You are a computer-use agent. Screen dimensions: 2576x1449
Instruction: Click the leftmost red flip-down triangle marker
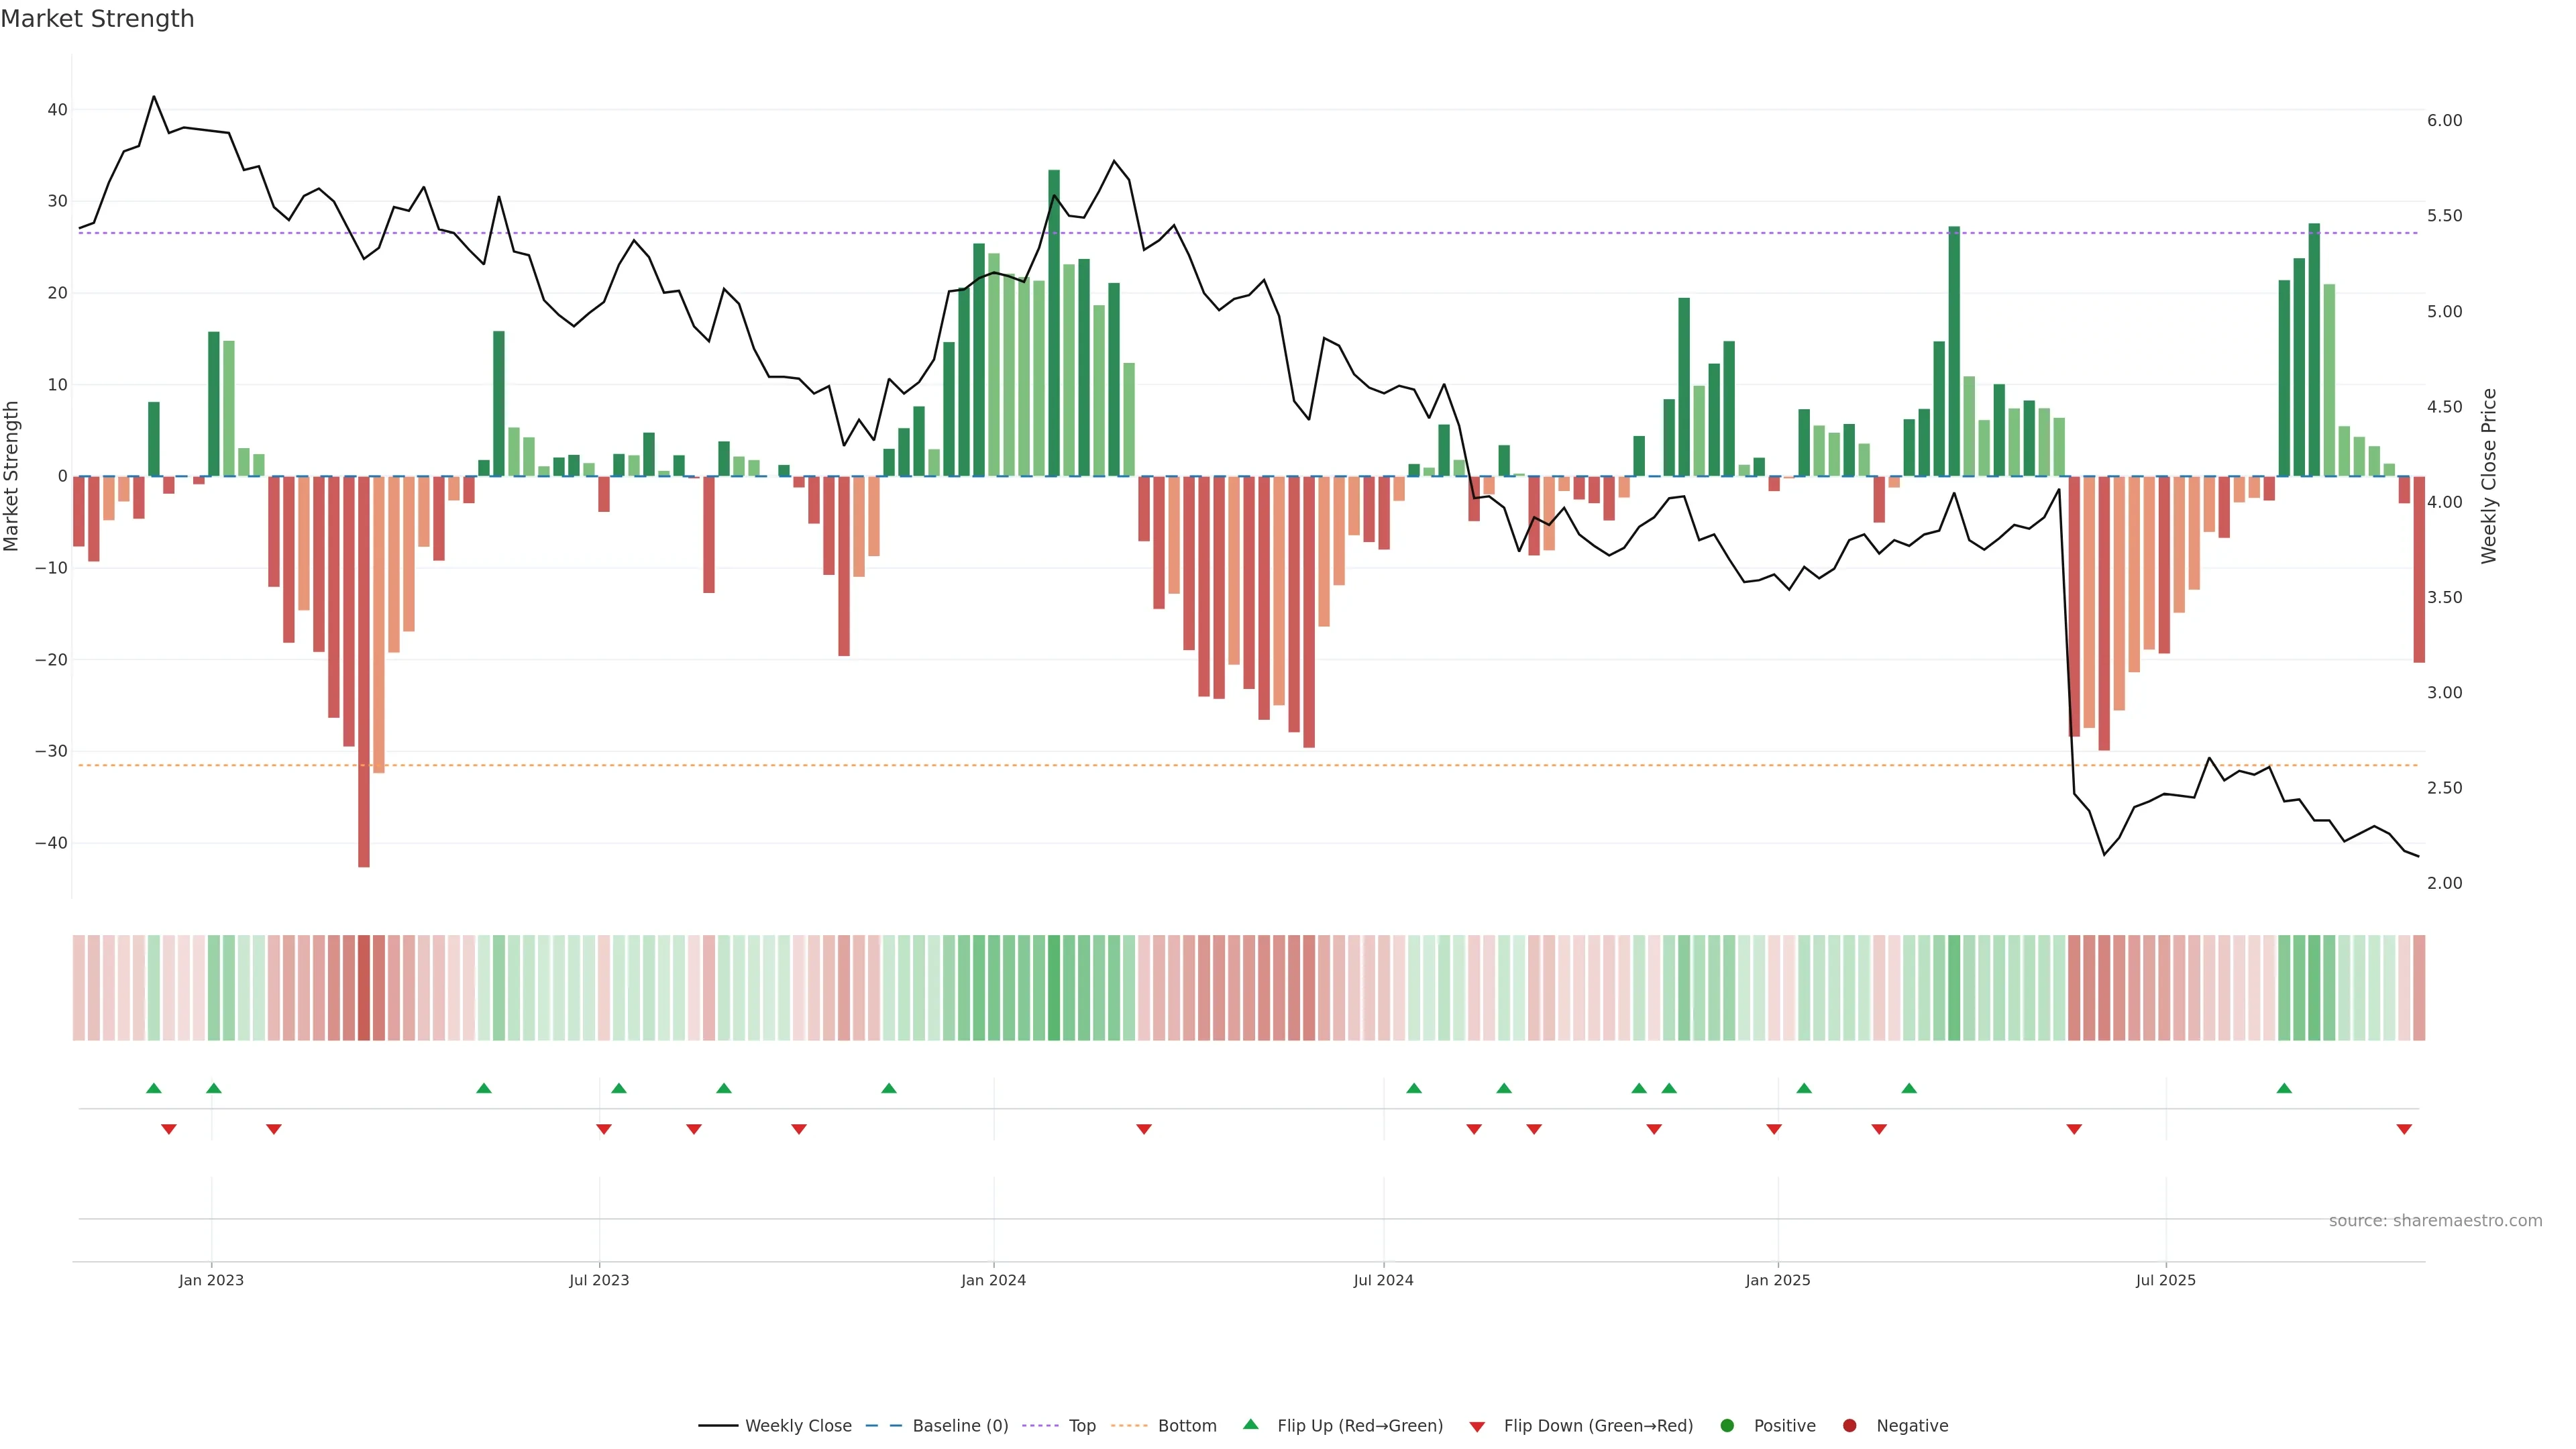[169, 1129]
